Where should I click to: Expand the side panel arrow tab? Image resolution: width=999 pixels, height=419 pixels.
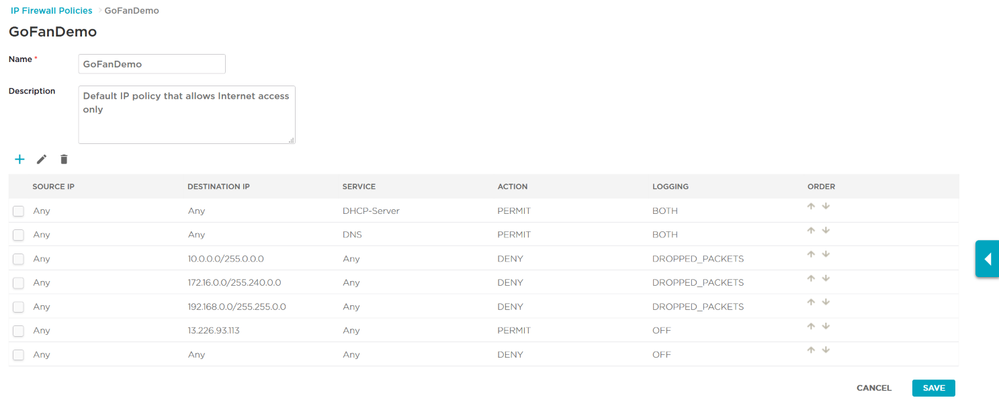(988, 259)
